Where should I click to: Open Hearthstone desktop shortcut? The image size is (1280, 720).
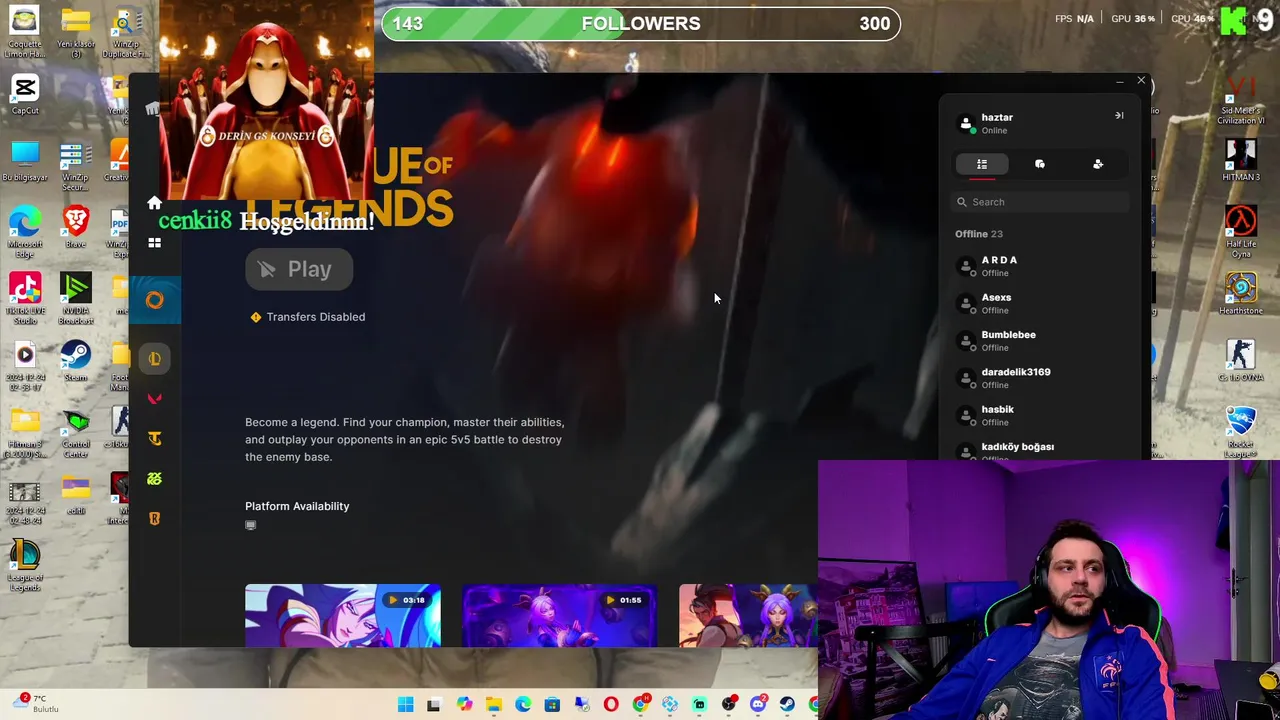point(1241,294)
